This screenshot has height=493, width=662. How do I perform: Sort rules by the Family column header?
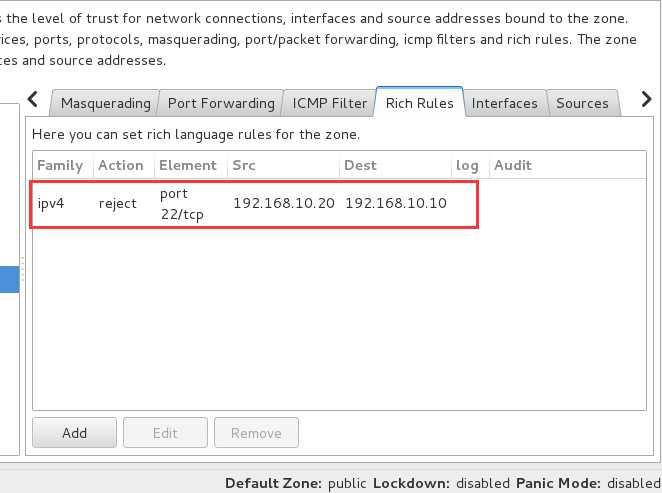click(62, 165)
